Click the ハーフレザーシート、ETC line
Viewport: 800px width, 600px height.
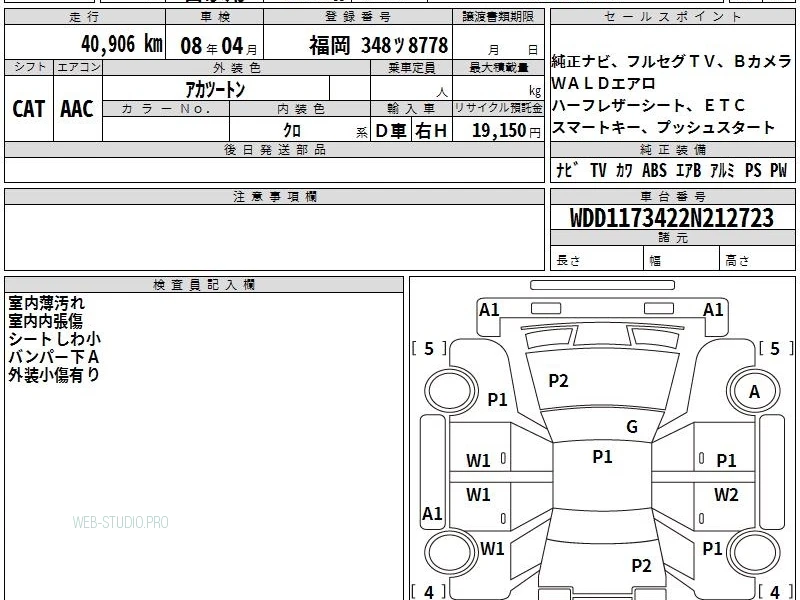[648, 105]
